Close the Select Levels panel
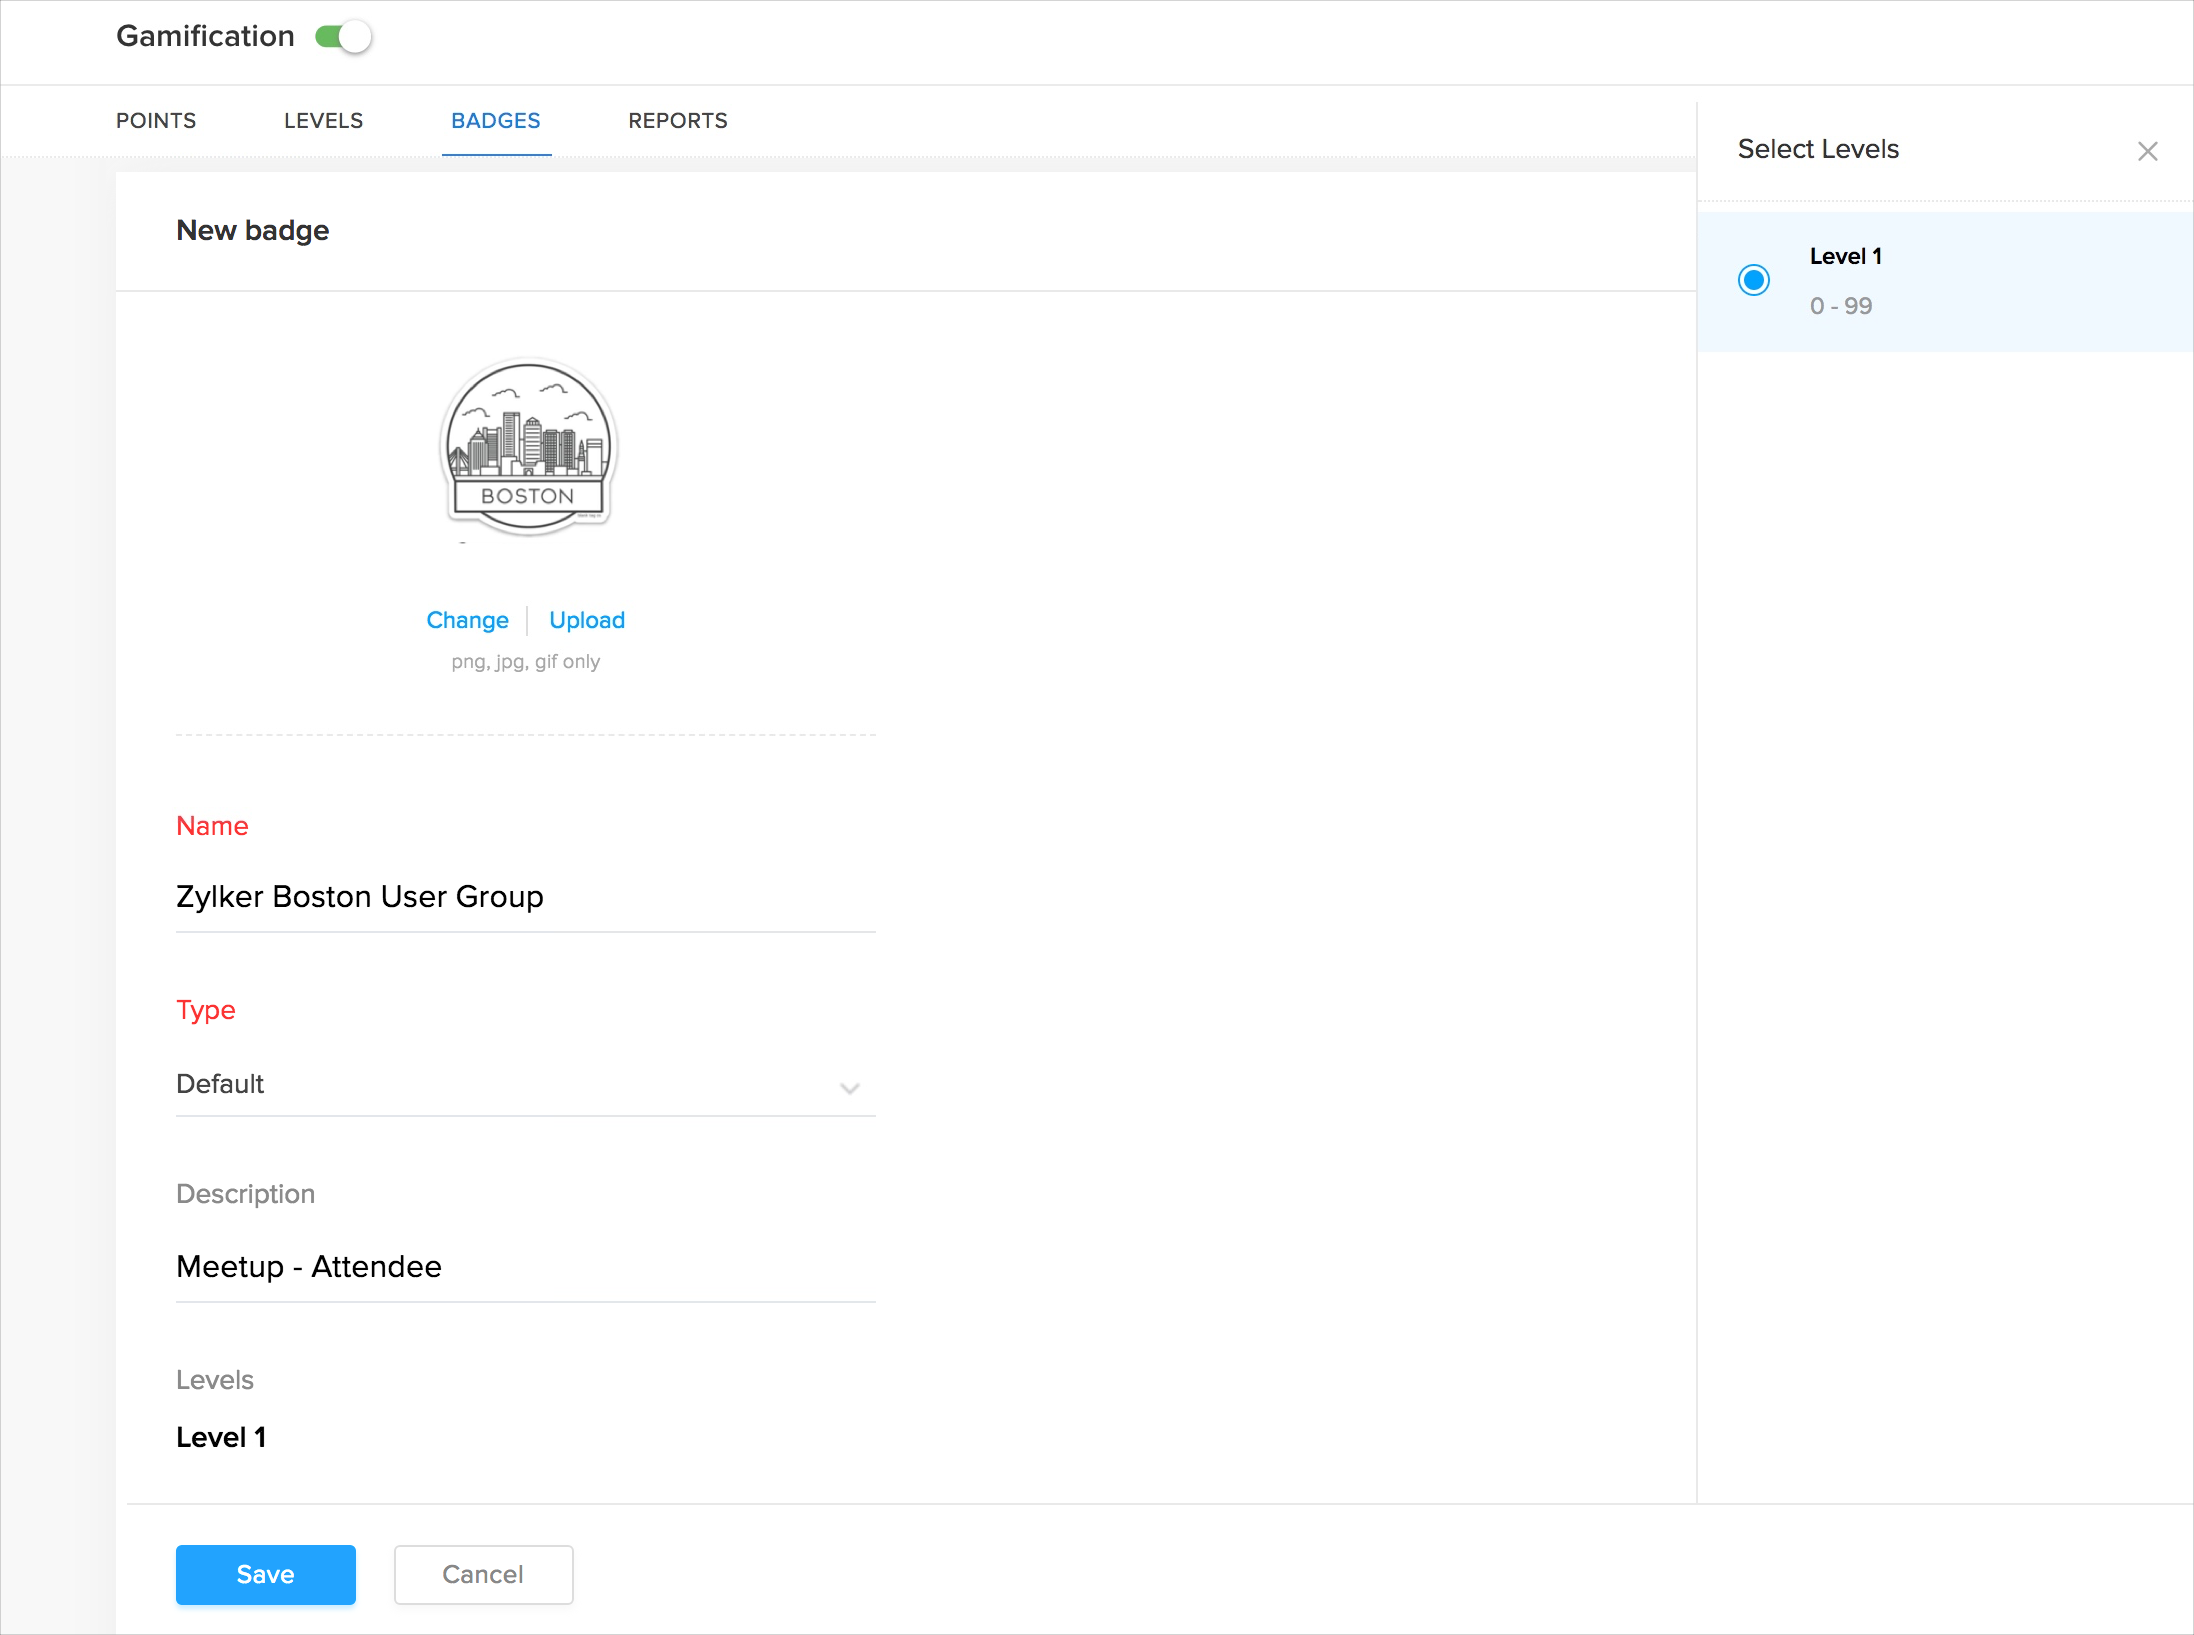The image size is (2194, 1635). click(2147, 151)
